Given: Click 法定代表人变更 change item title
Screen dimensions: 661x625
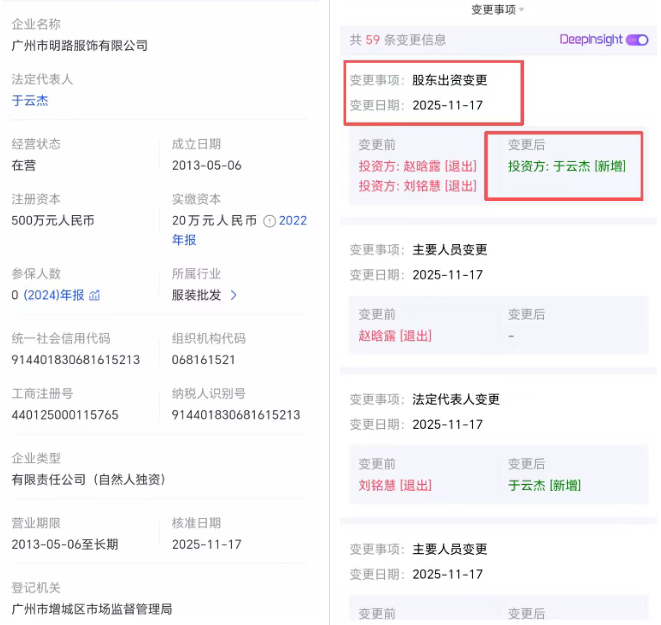Looking at the screenshot, I should (456, 399).
